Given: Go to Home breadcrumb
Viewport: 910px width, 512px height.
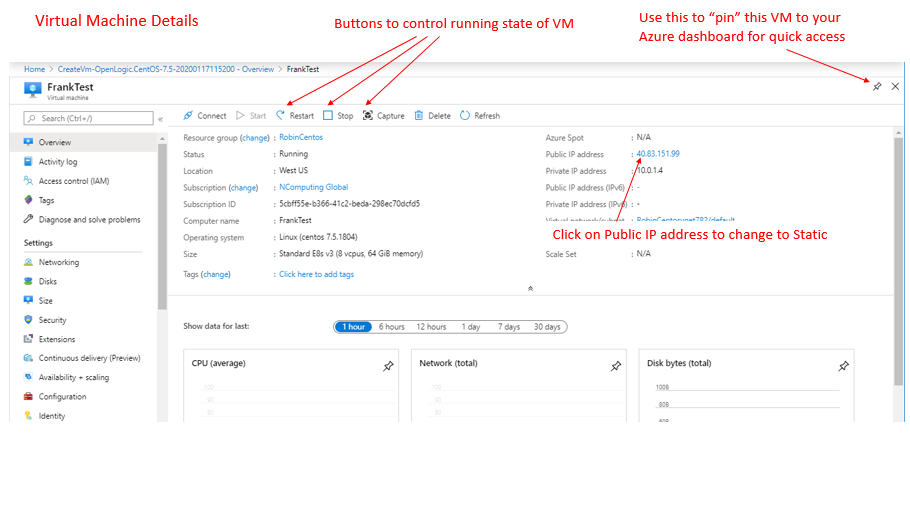Looking at the screenshot, I should (34, 69).
